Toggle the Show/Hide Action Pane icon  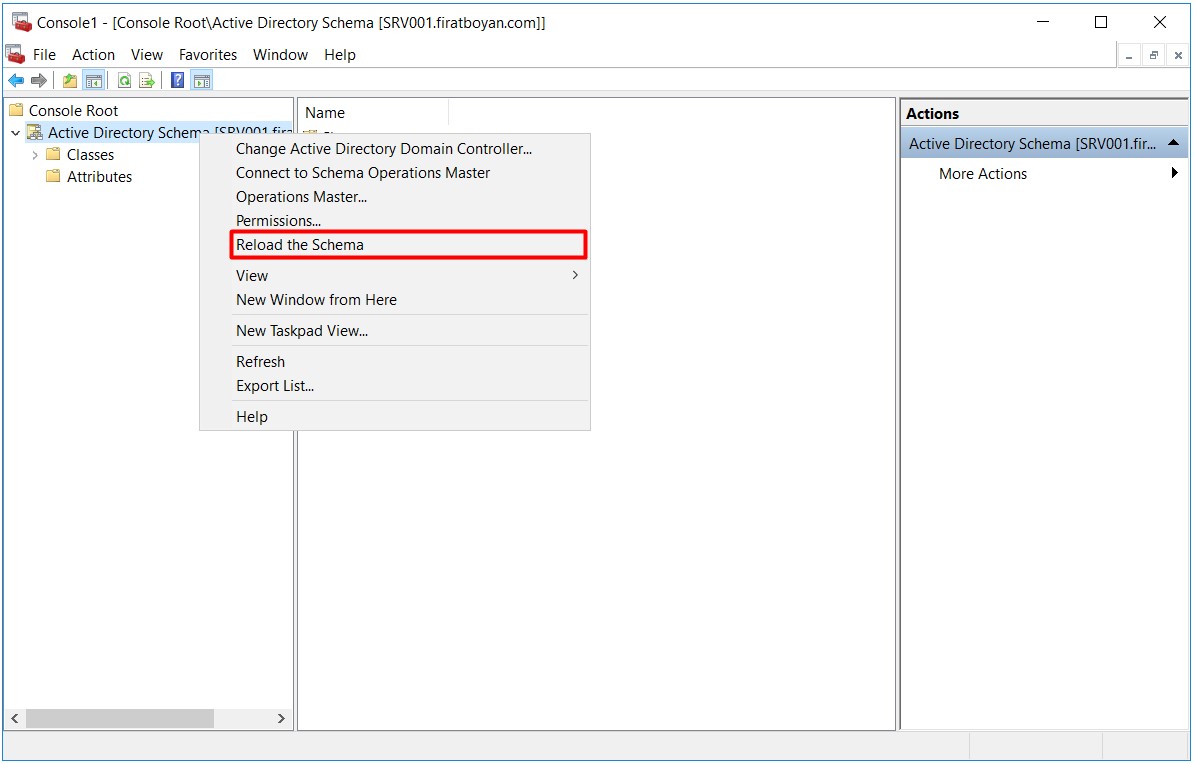tap(201, 81)
